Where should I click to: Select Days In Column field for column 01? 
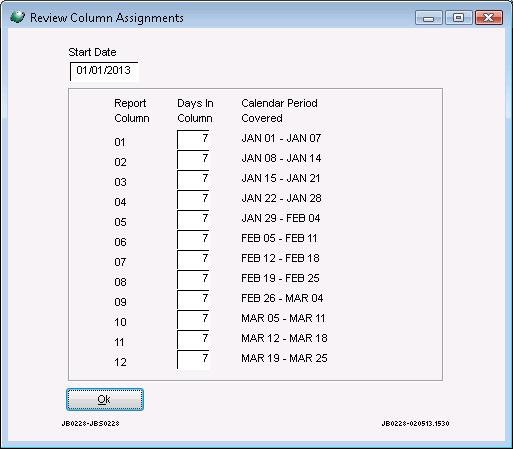tap(193, 139)
